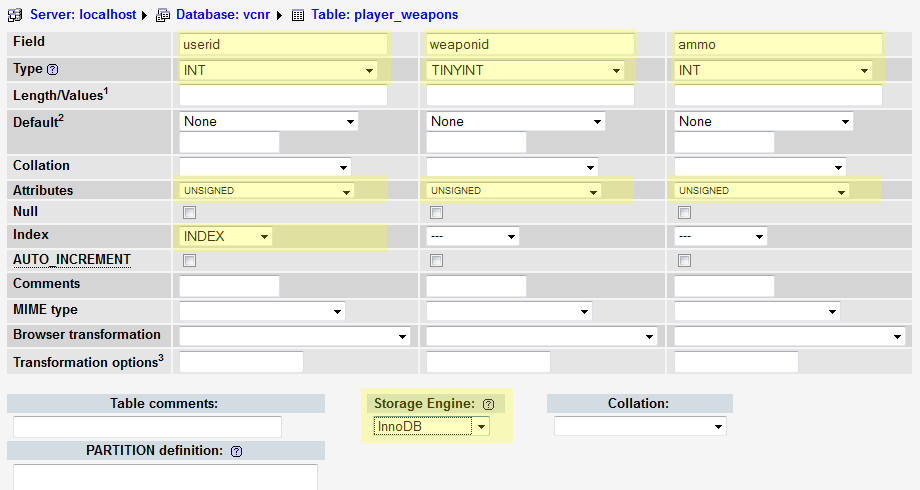This screenshot has height=490, width=920.
Task: Click the userid Field name input
Action: pos(283,45)
